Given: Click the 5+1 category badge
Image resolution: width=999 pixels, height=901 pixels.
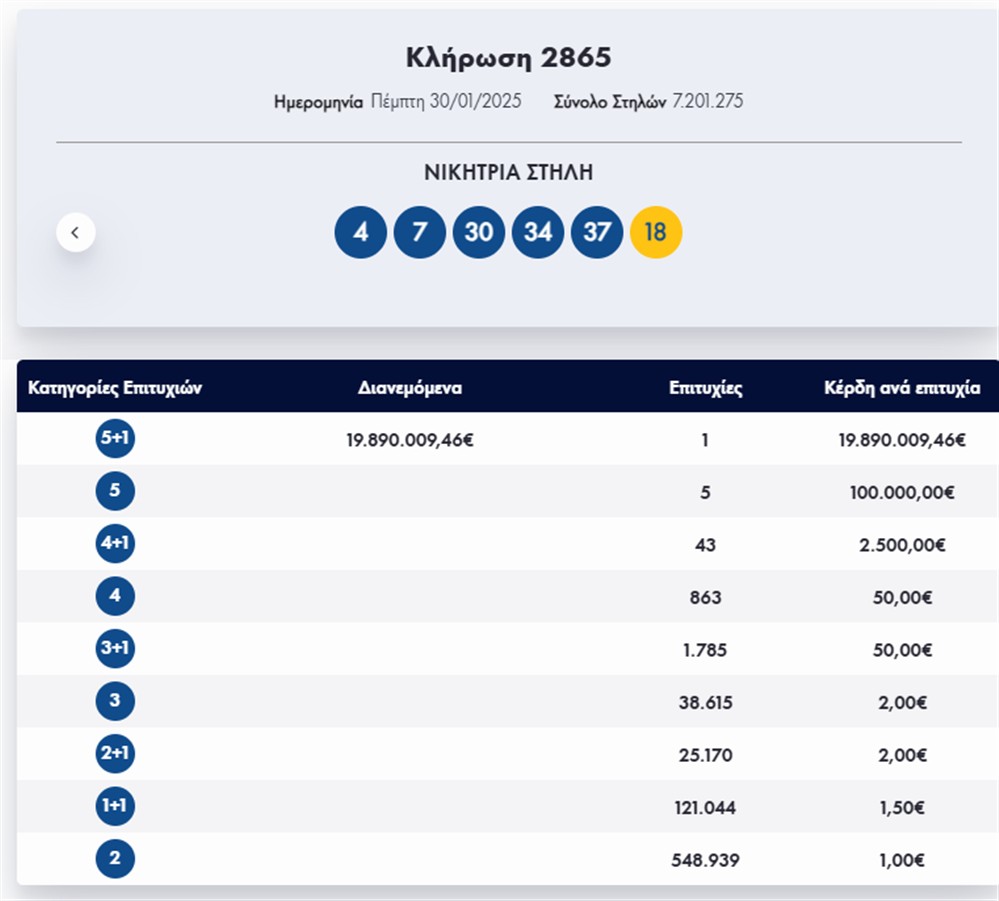Looking at the screenshot, I should tap(115, 439).
